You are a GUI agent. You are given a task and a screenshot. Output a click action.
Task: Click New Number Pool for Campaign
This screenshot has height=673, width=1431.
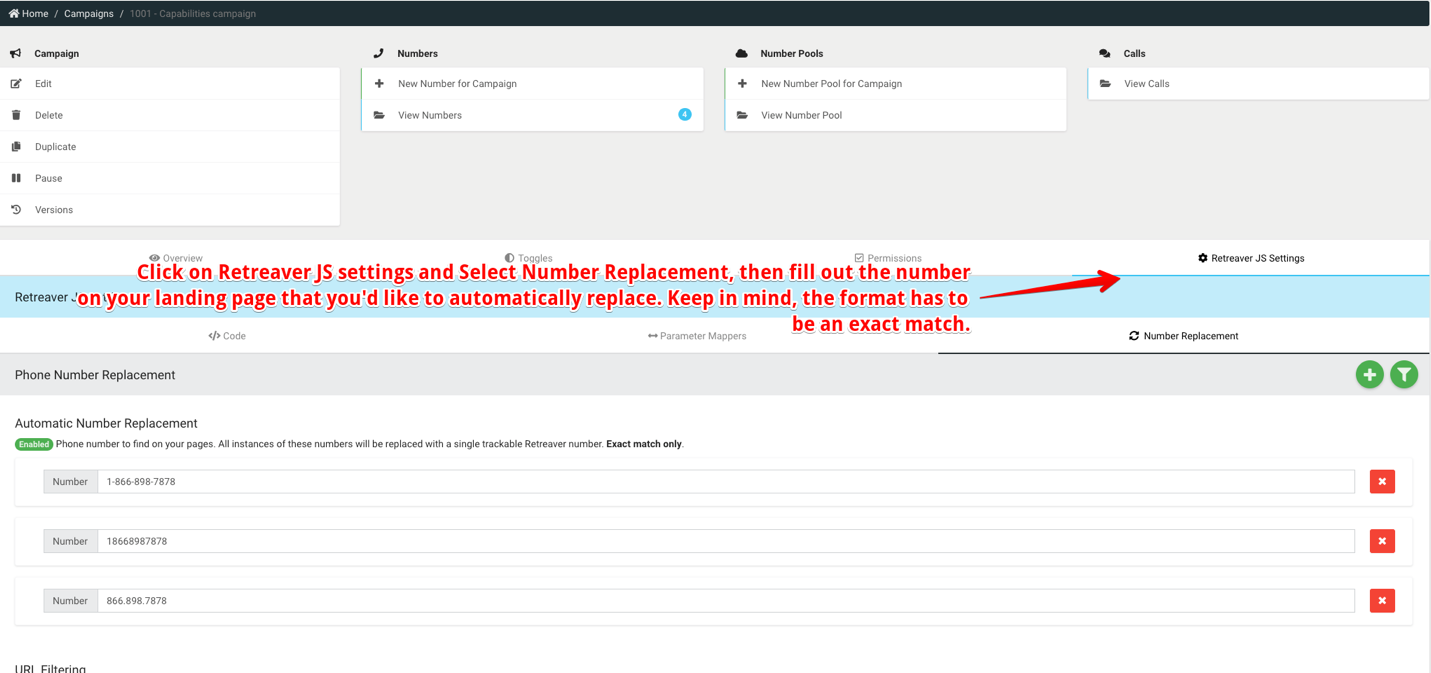[x=831, y=84]
